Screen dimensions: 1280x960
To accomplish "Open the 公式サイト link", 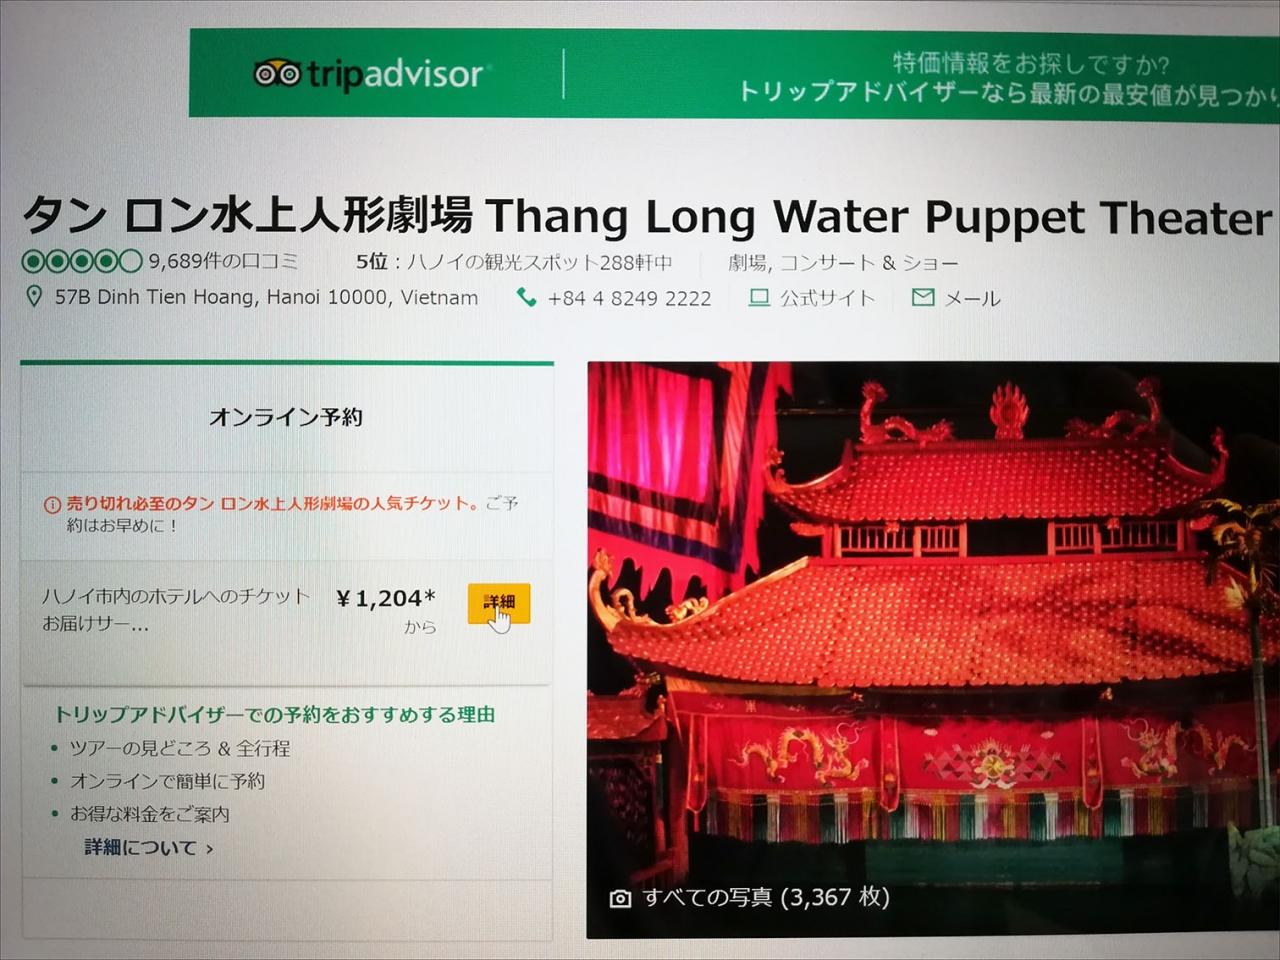I will pyautogui.click(x=827, y=298).
